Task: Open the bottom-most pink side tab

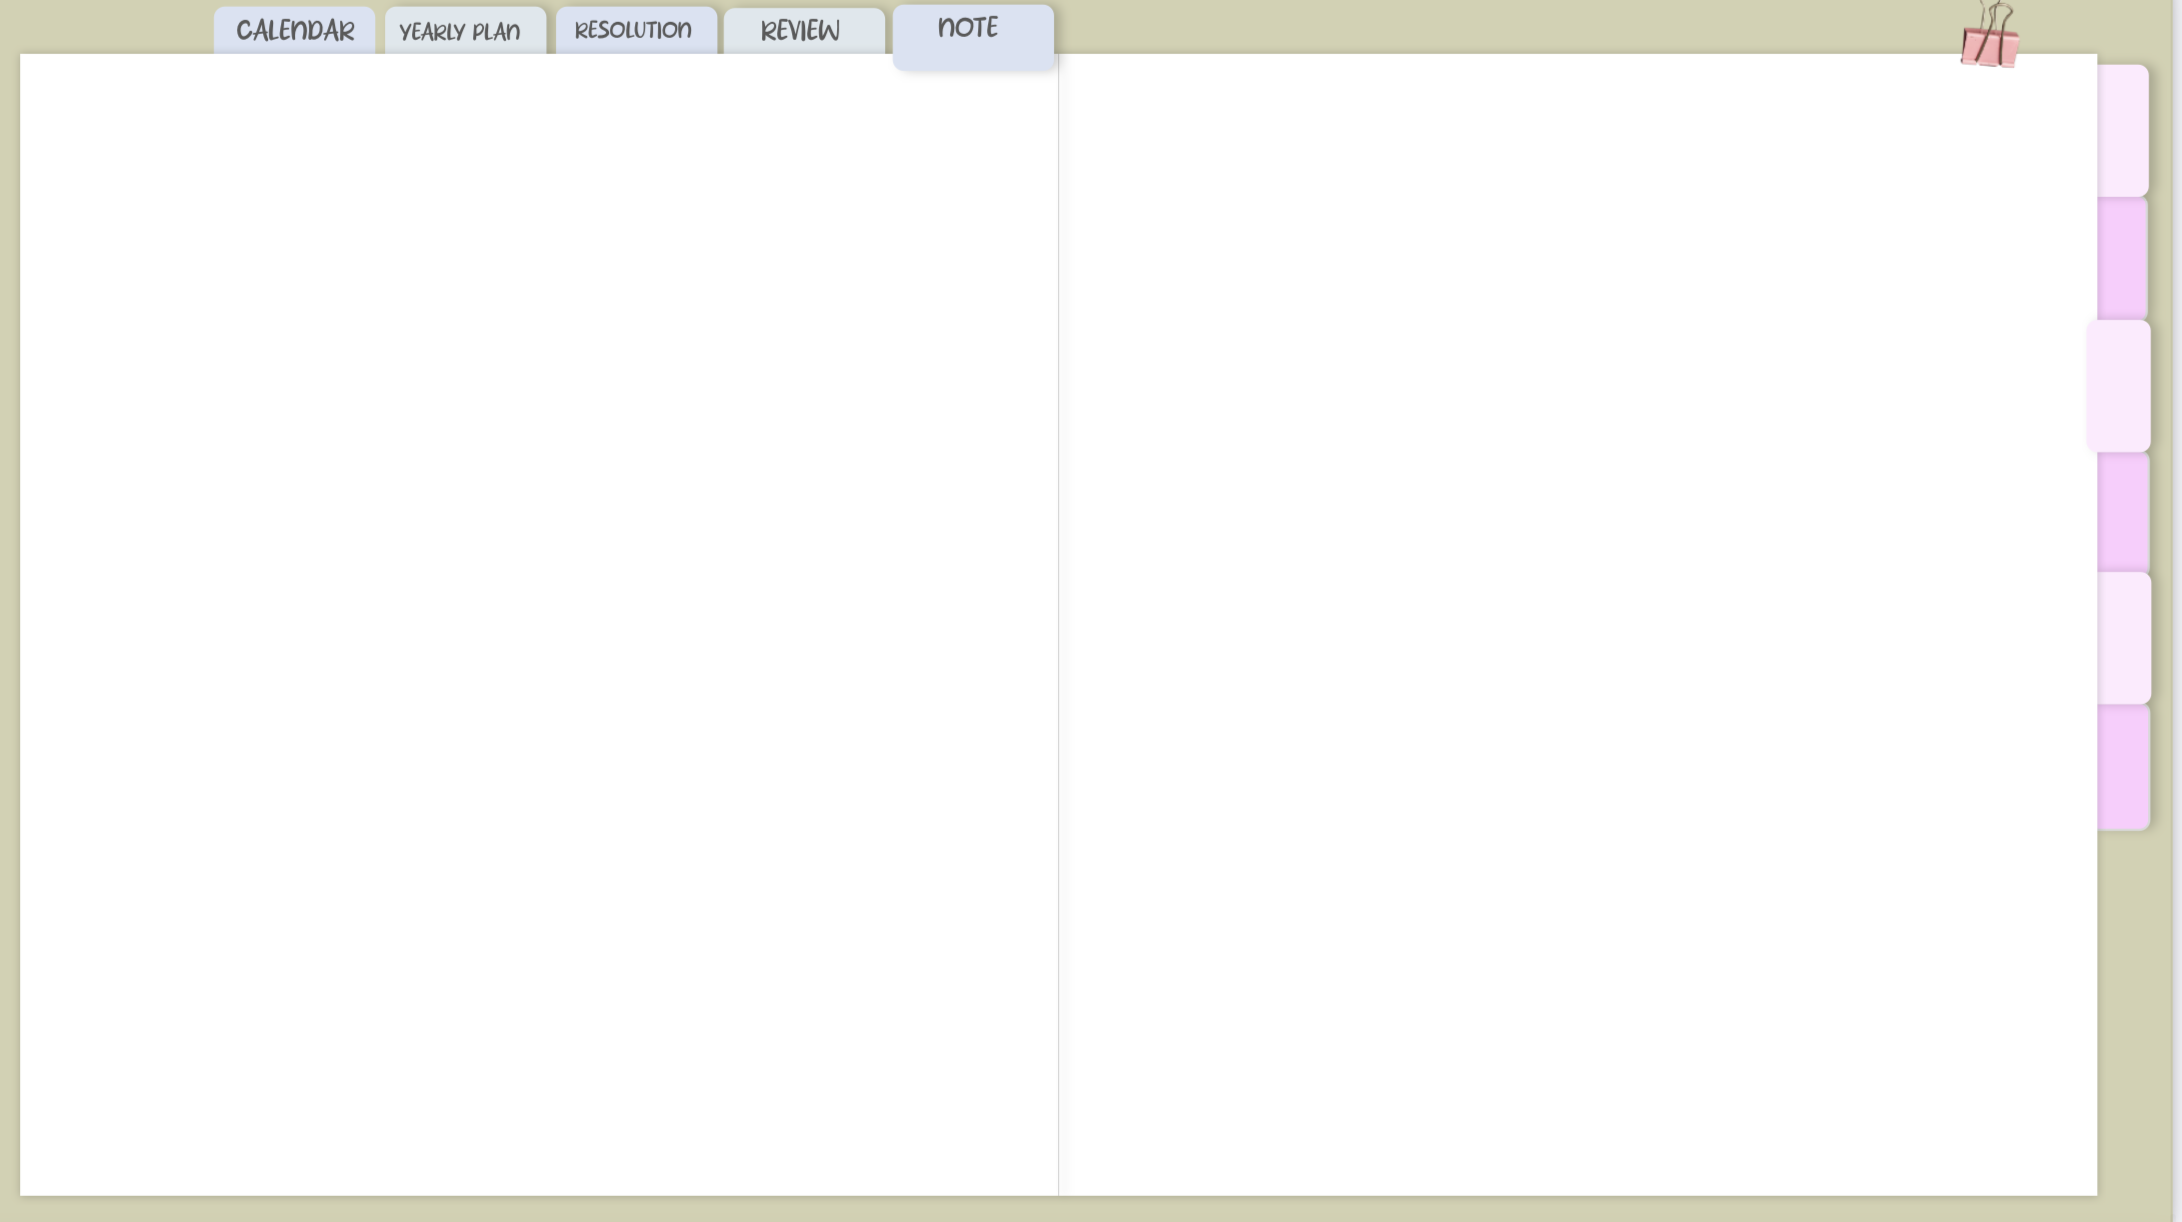Action: [2123, 767]
